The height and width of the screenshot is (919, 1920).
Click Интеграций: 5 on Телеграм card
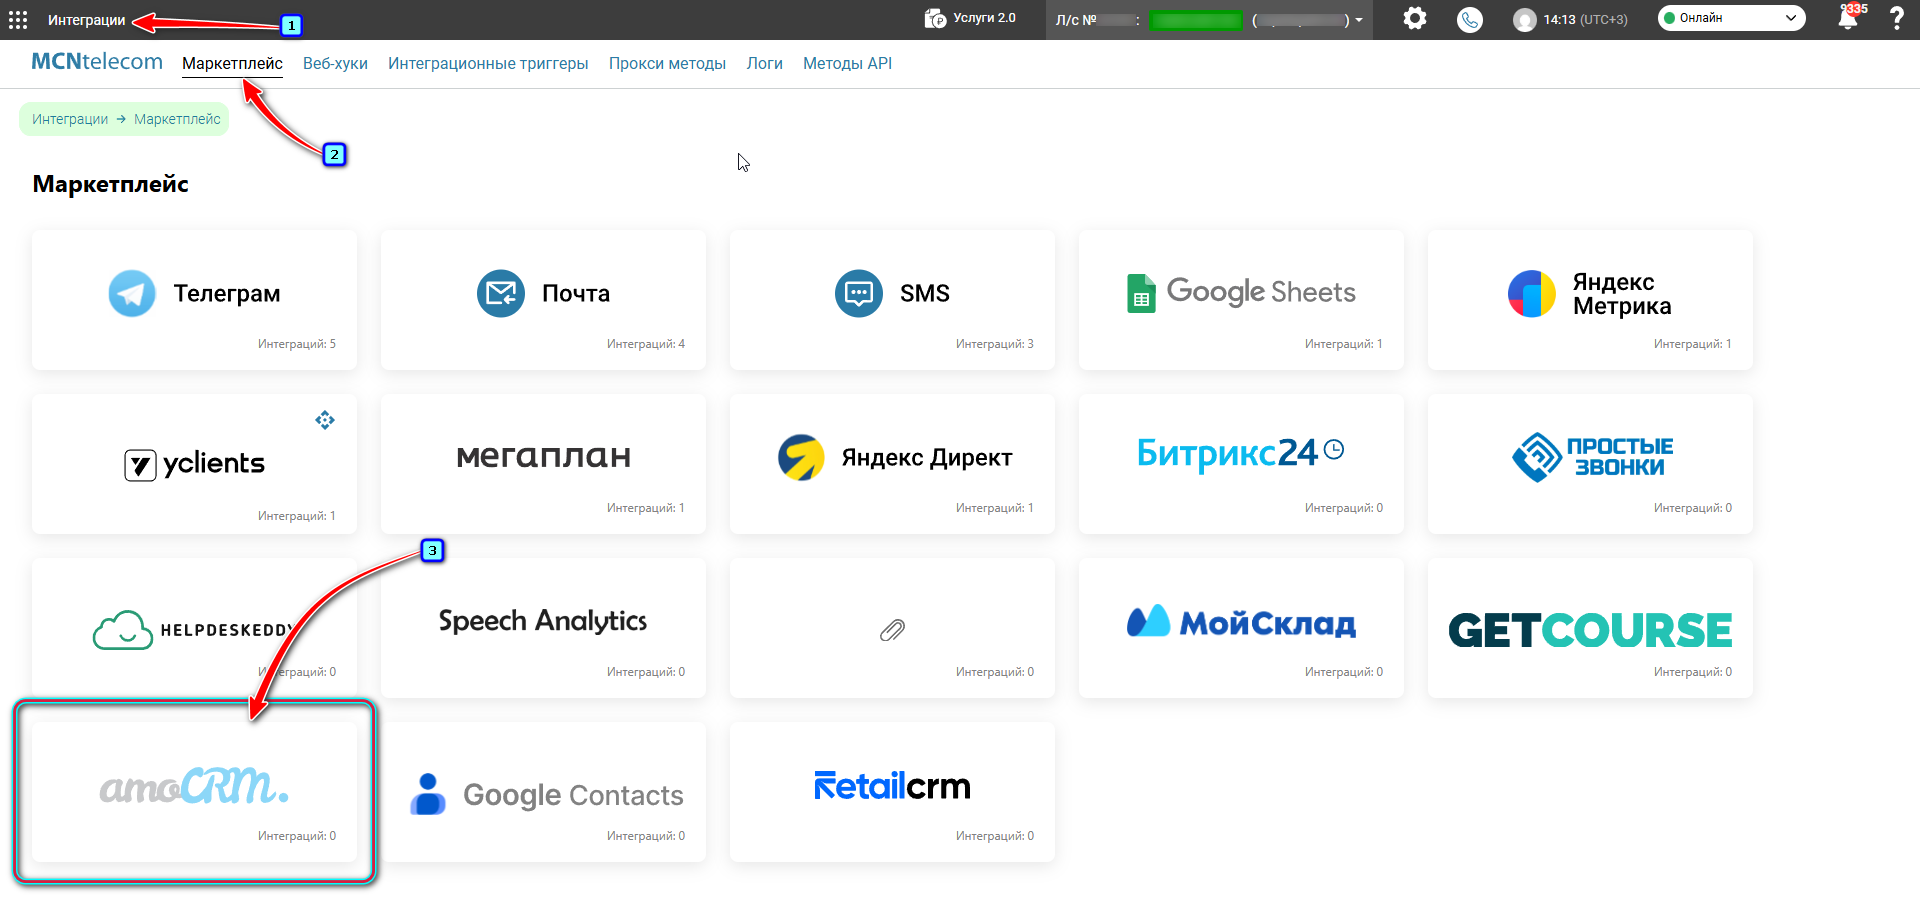[x=297, y=344]
